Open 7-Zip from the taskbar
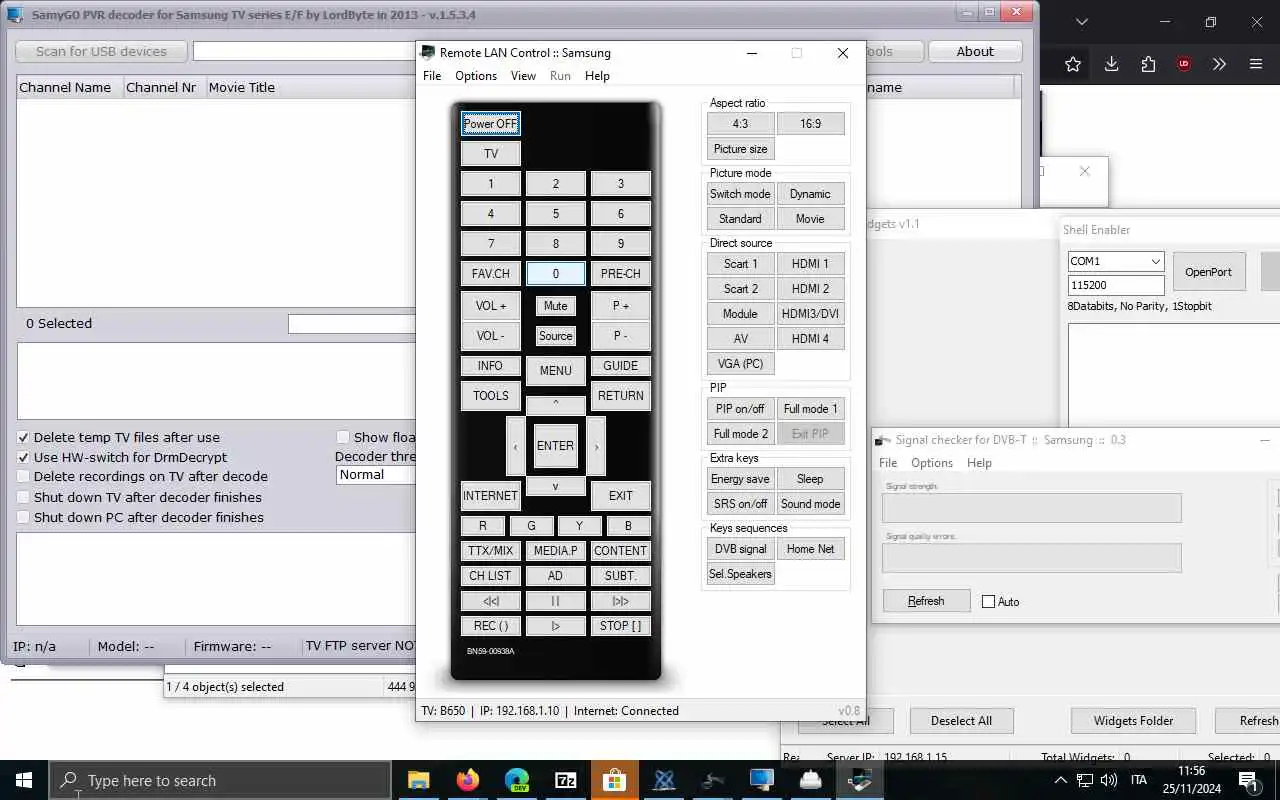 coord(565,780)
